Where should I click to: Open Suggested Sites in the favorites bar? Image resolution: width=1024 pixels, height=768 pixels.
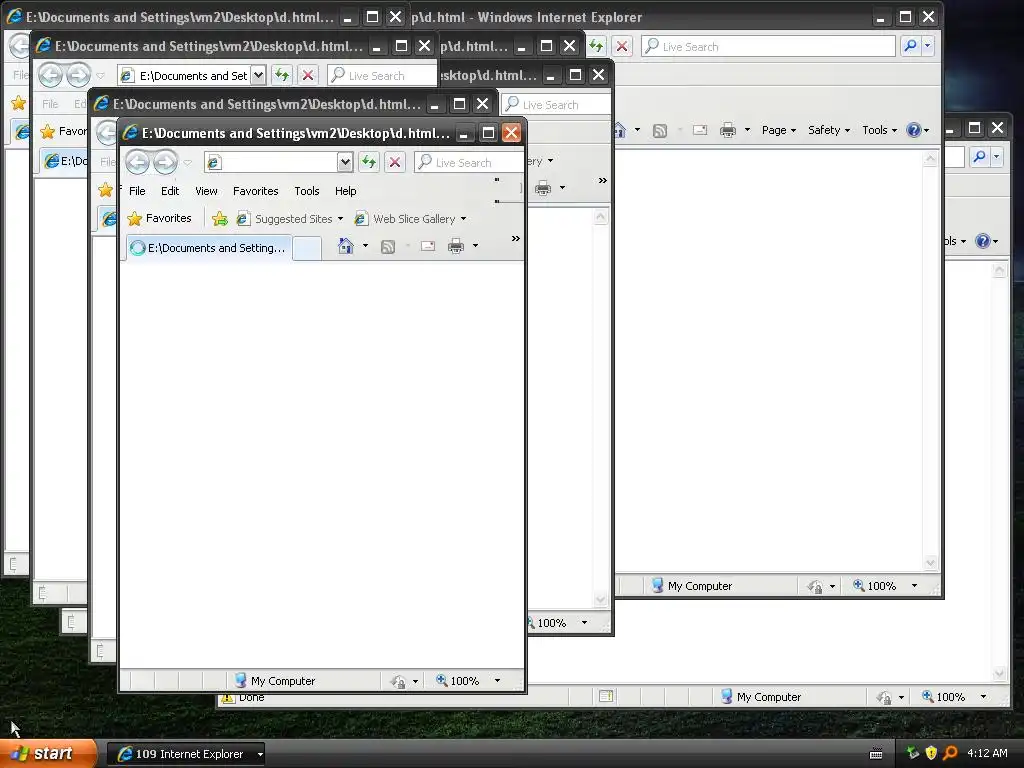point(289,219)
